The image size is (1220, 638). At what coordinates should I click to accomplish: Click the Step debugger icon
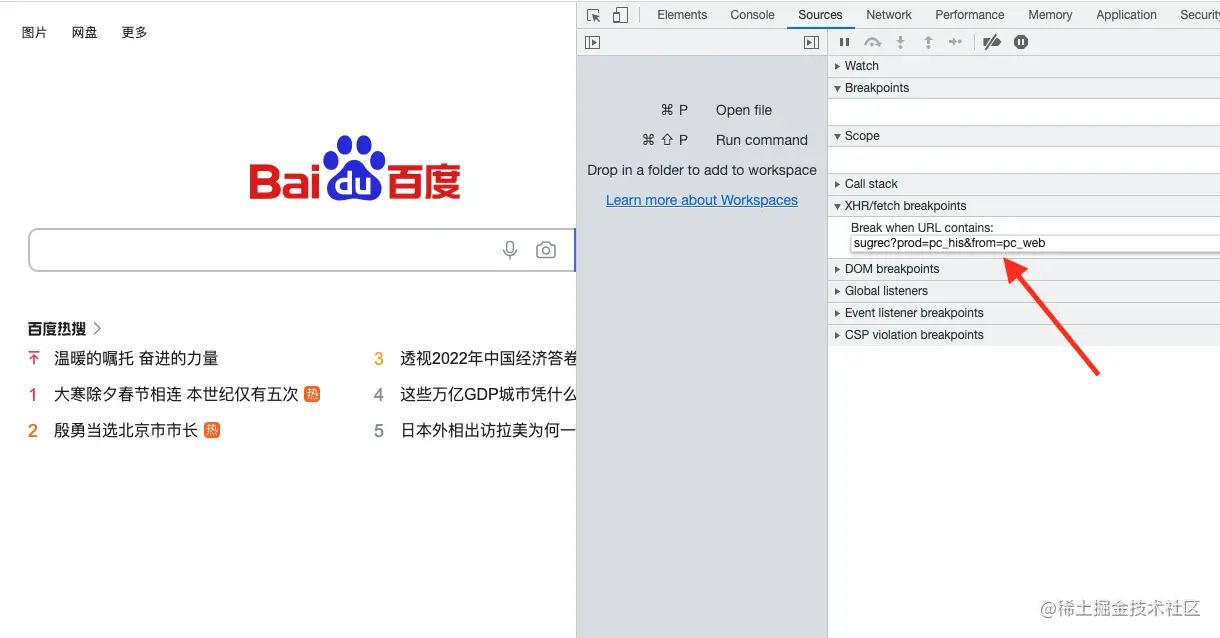click(956, 42)
